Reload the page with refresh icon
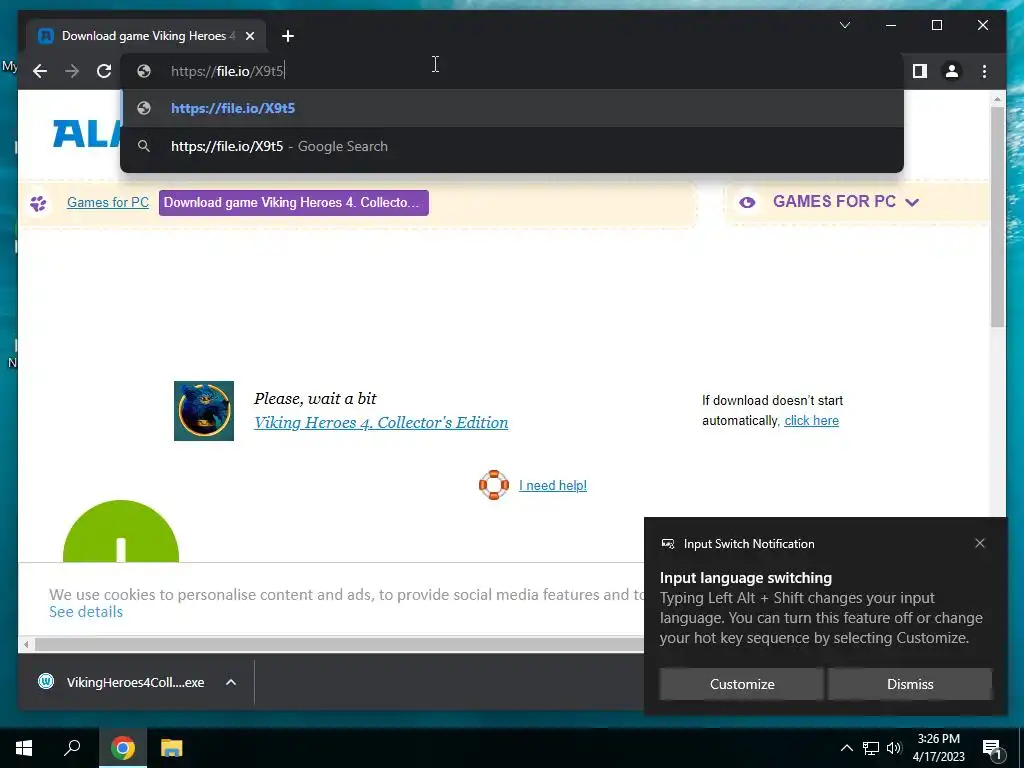1024x768 pixels. 104,71
